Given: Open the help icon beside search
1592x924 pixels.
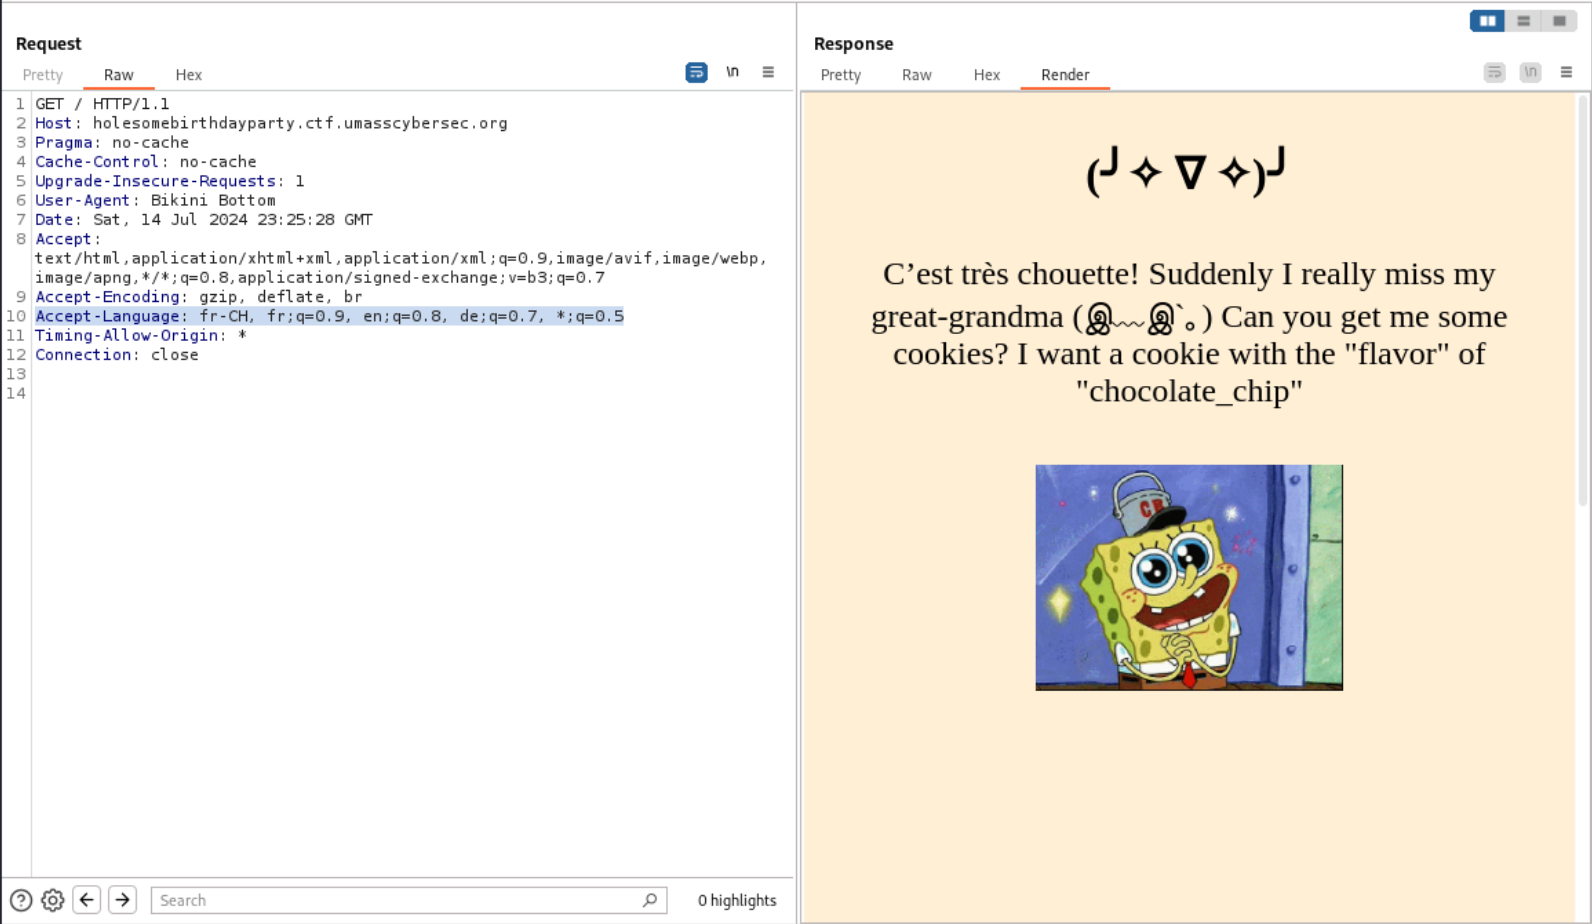Looking at the screenshot, I should tap(21, 900).
